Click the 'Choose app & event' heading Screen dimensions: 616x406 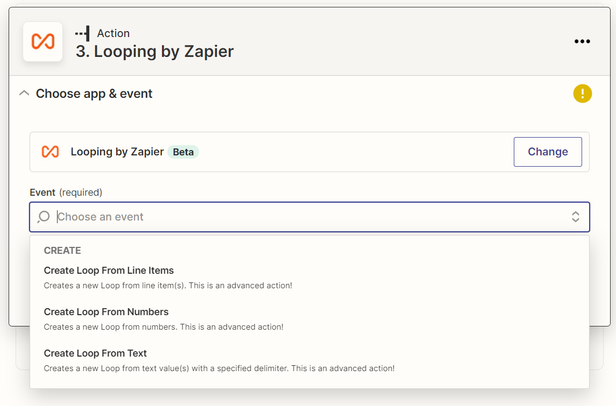pos(94,93)
